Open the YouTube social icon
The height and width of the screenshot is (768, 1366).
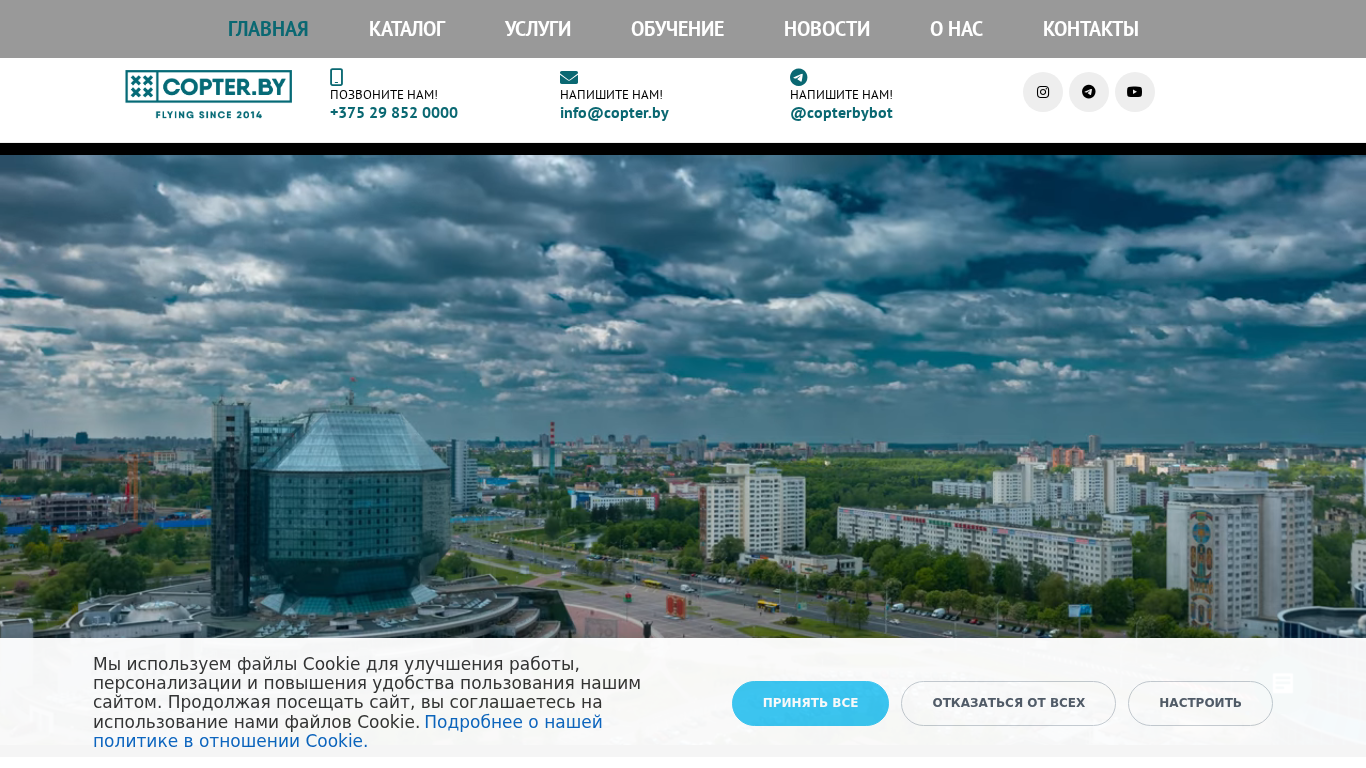(x=1135, y=92)
